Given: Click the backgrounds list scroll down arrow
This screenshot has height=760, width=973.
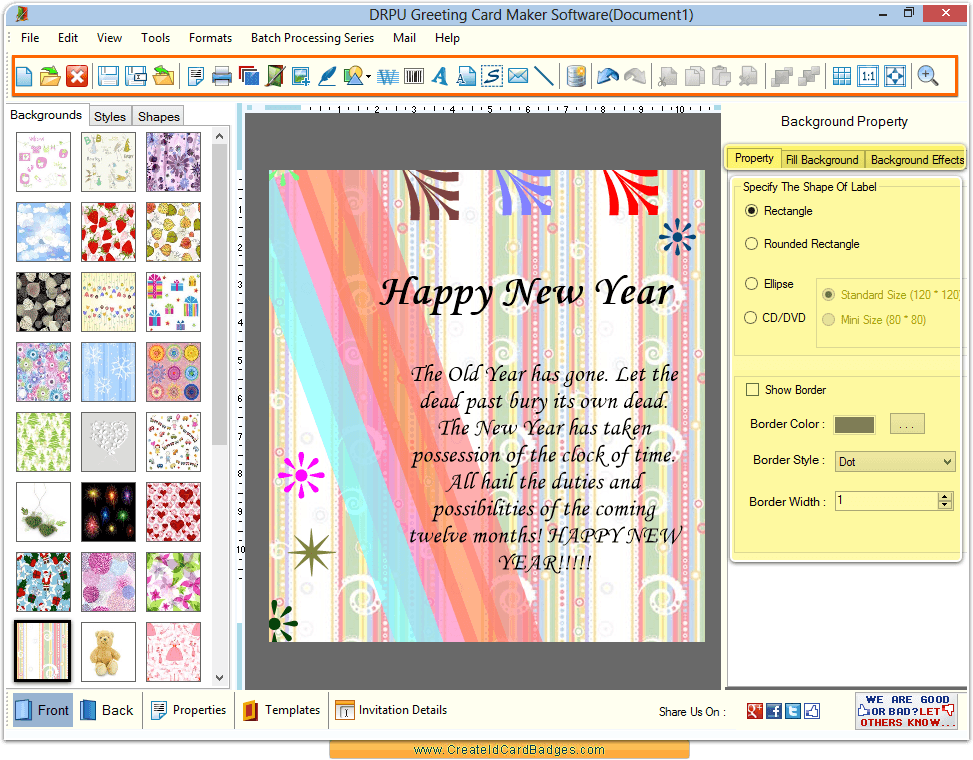Looking at the screenshot, I should 219,678.
